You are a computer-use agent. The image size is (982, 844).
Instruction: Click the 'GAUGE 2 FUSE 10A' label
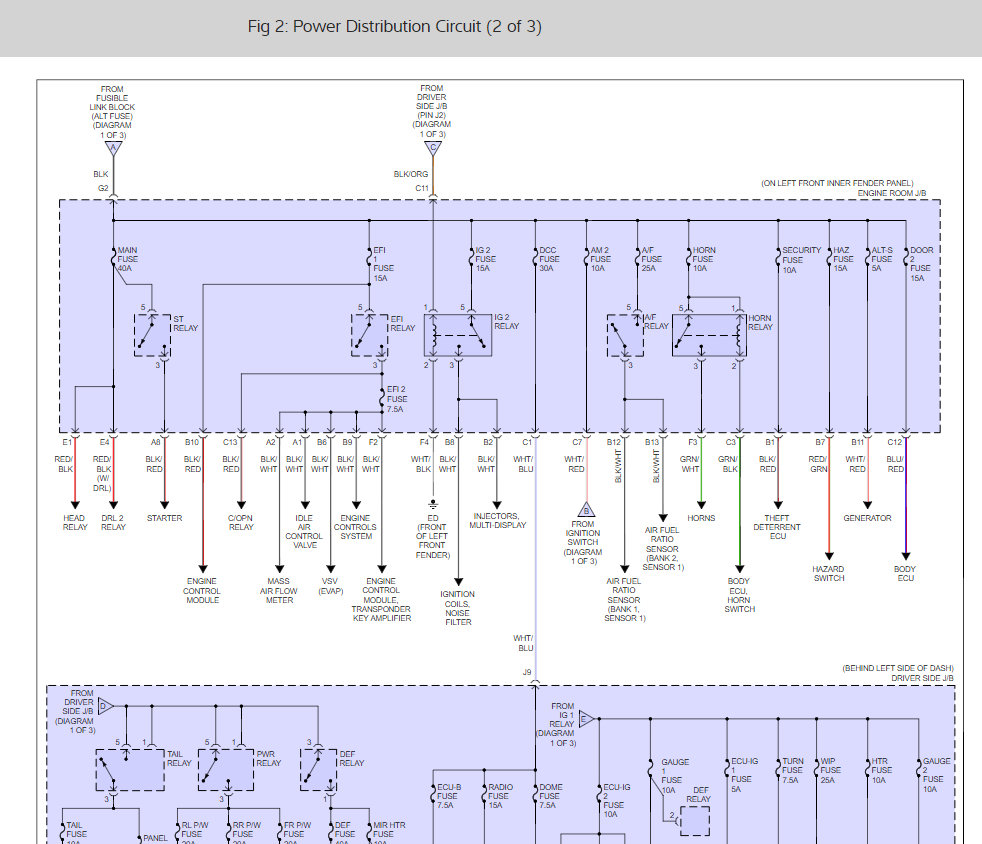tap(936, 775)
